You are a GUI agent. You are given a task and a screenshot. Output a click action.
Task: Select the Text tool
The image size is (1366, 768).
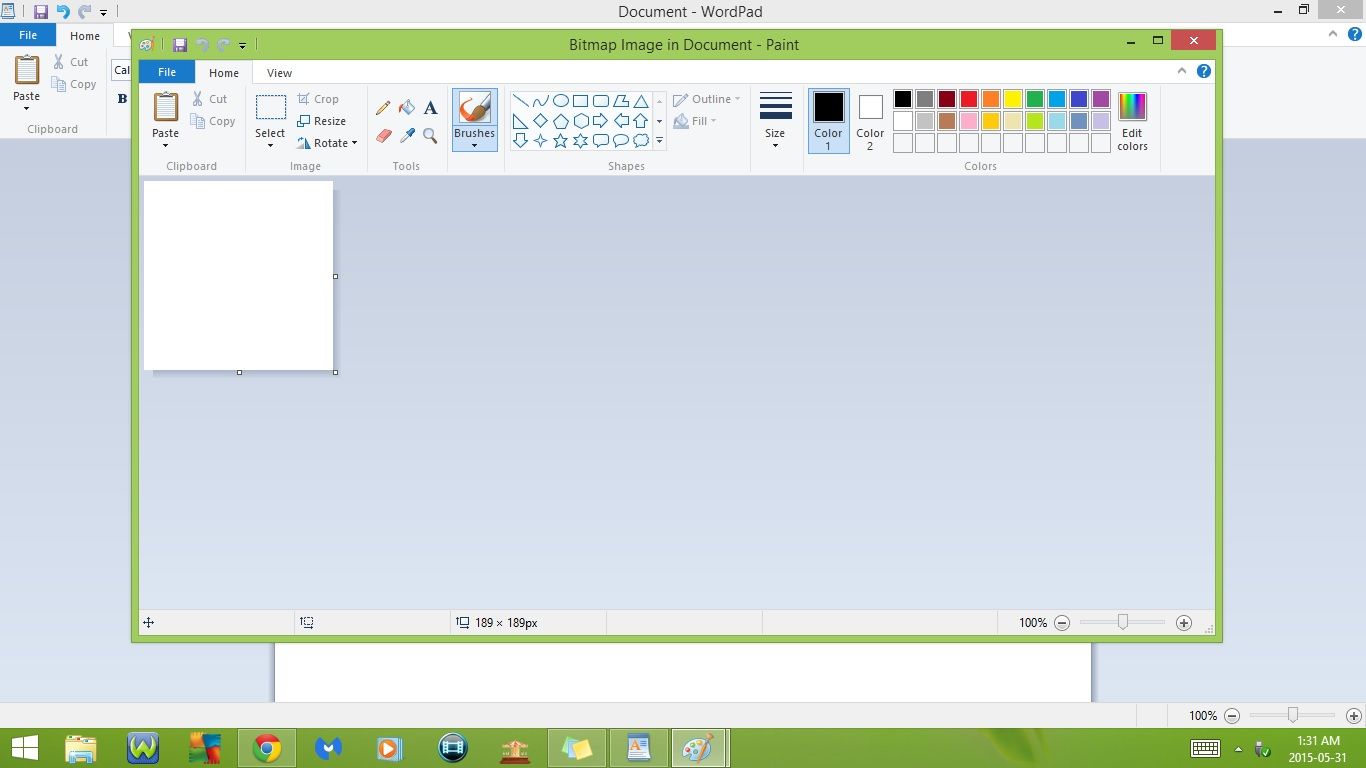pos(430,107)
